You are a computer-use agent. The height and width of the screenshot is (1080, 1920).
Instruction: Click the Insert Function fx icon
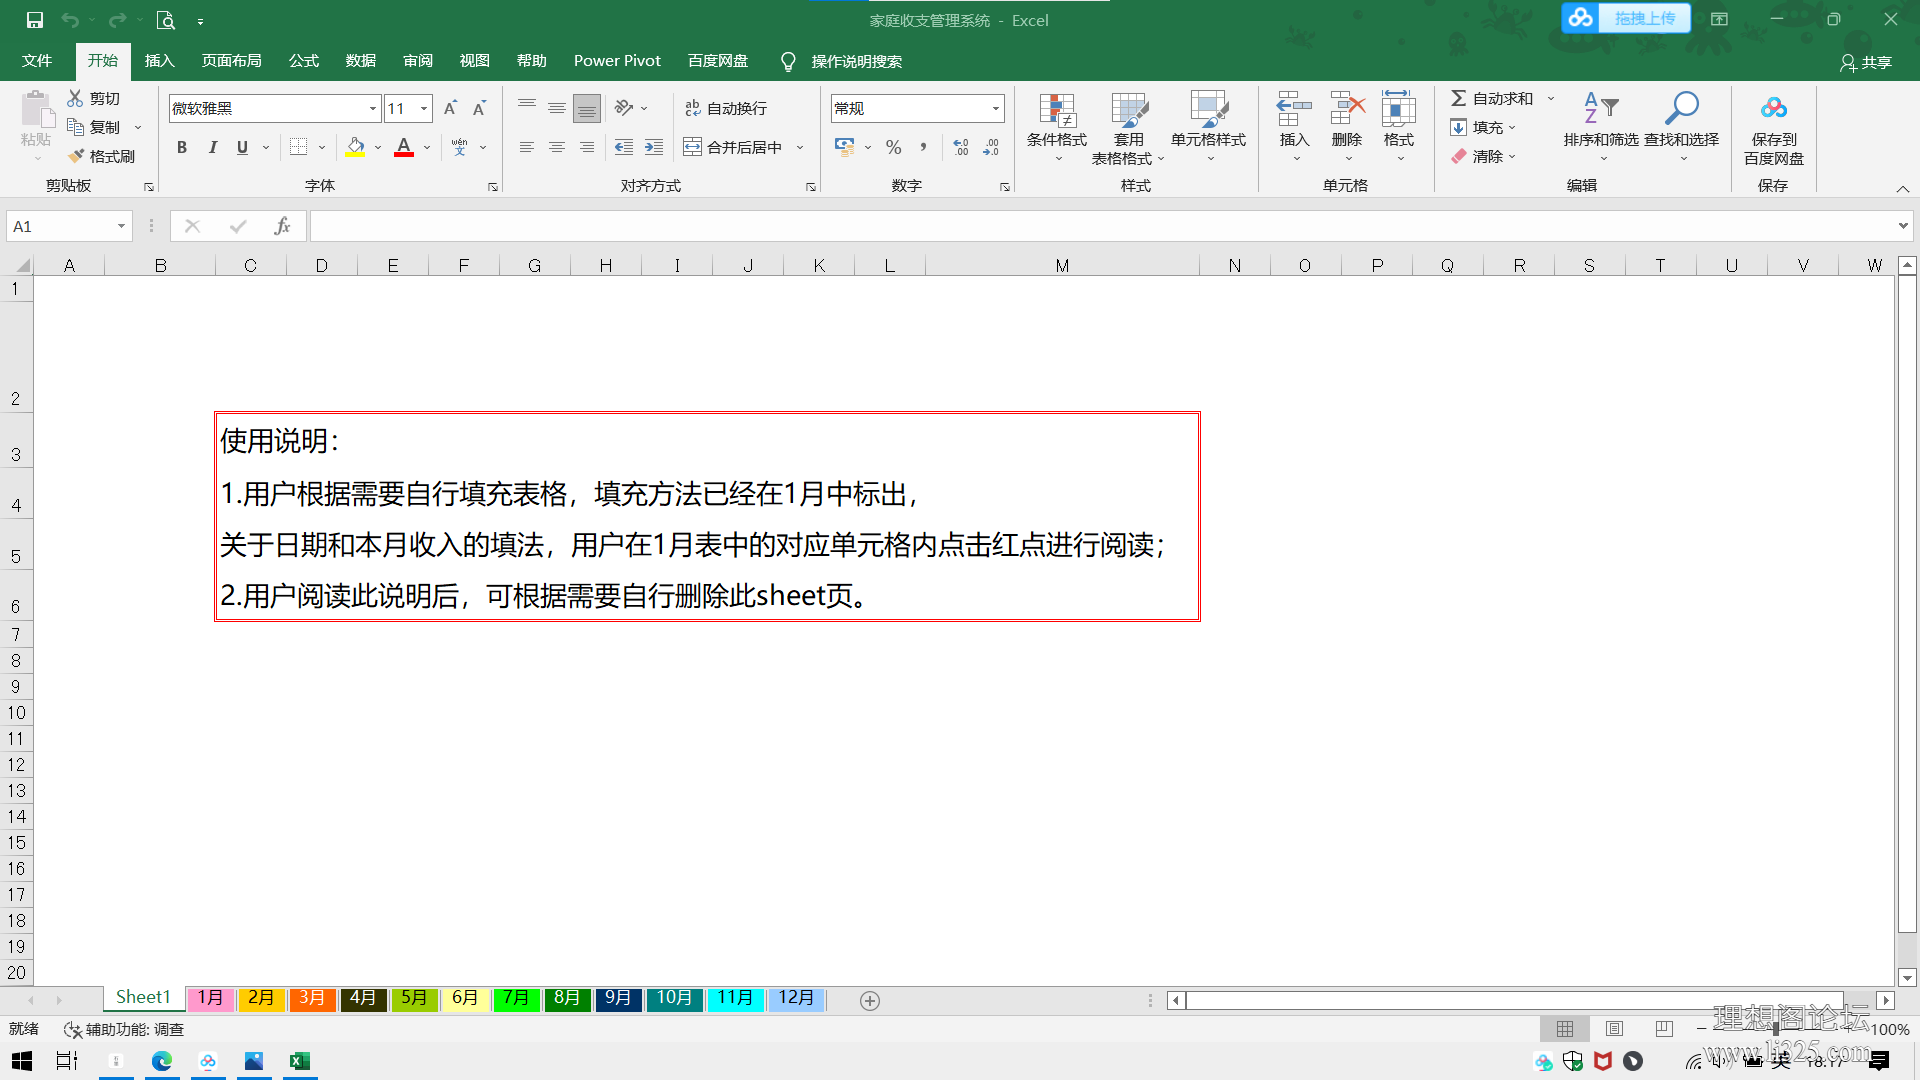[282, 226]
